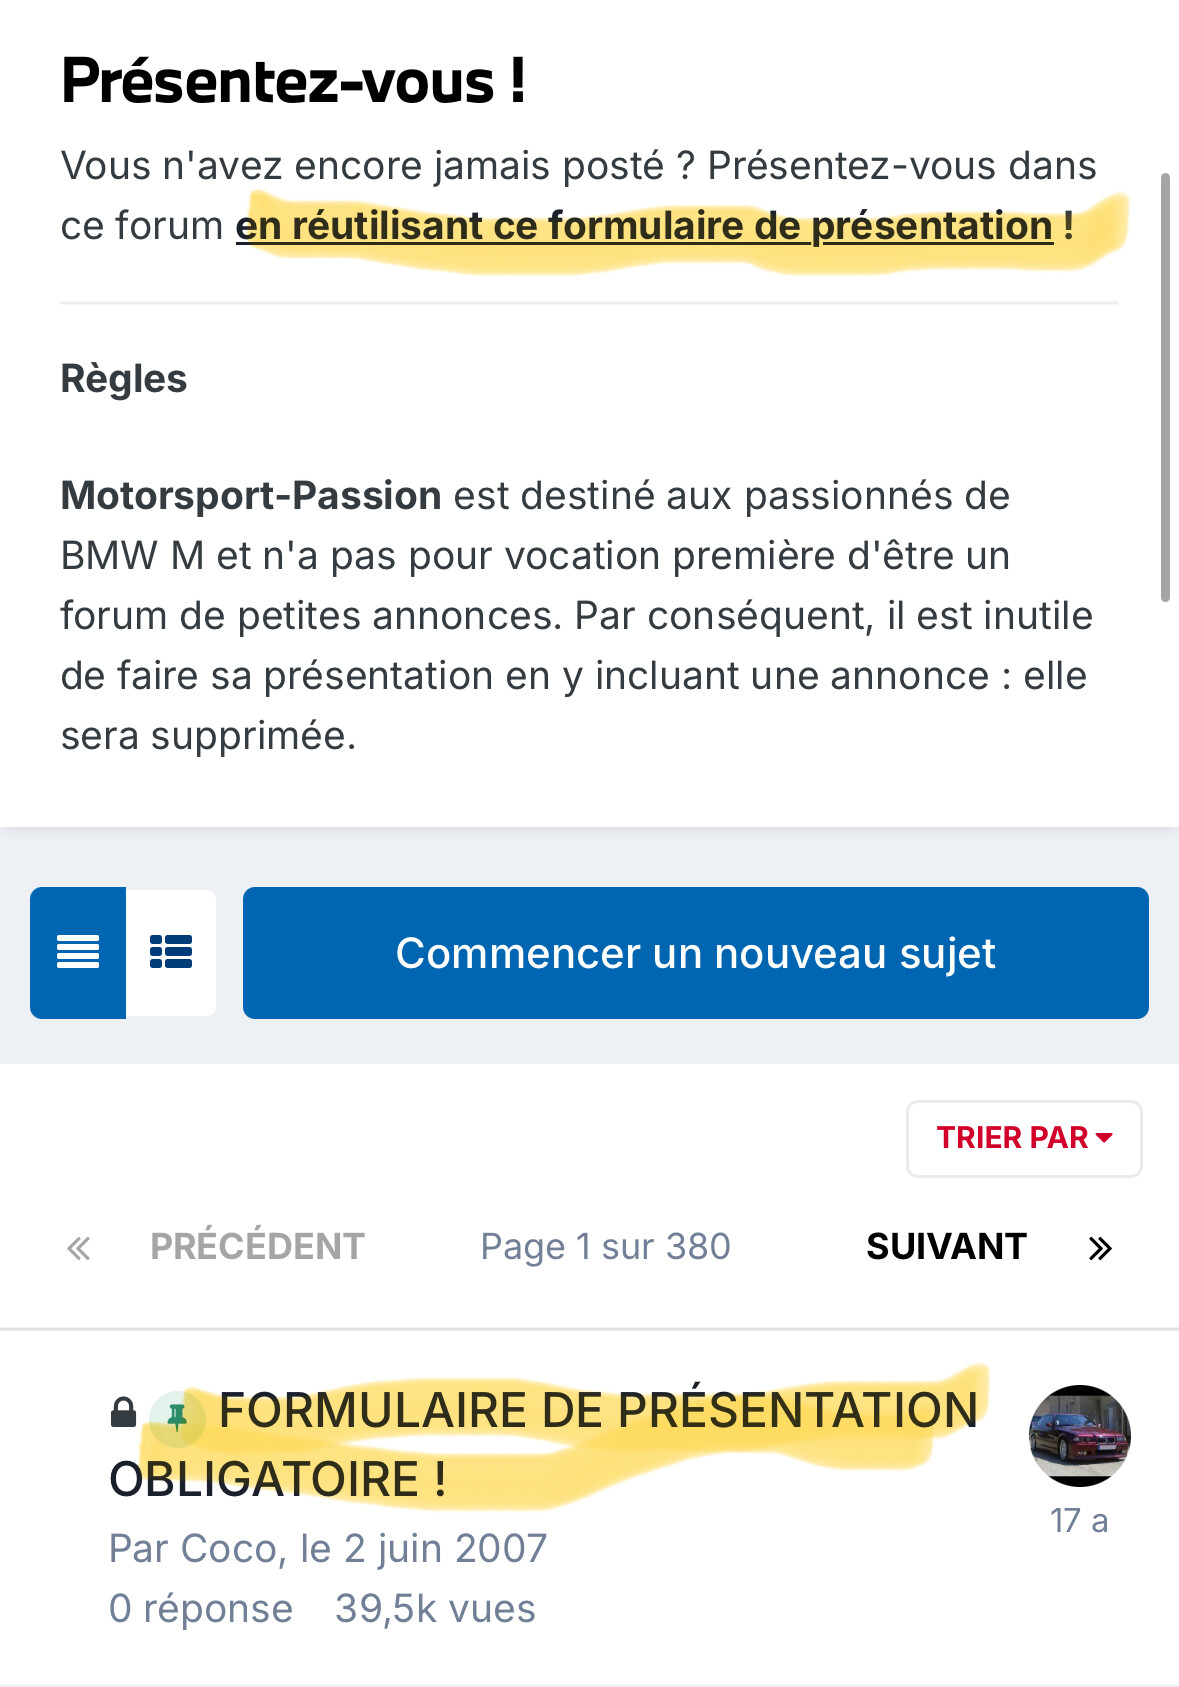This screenshot has height=1687, width=1179.
Task: Click the locked topic padlock icon
Action: pos(123,1413)
